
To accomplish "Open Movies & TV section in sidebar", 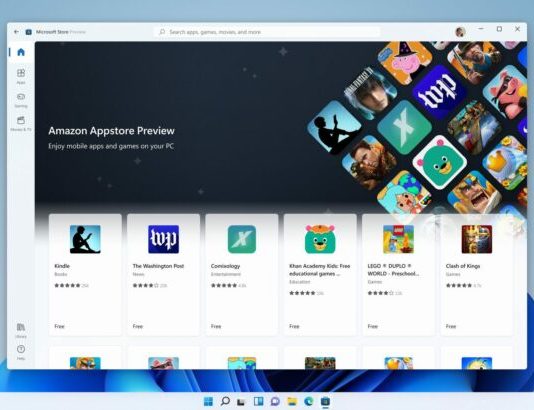I will tap(21, 123).
